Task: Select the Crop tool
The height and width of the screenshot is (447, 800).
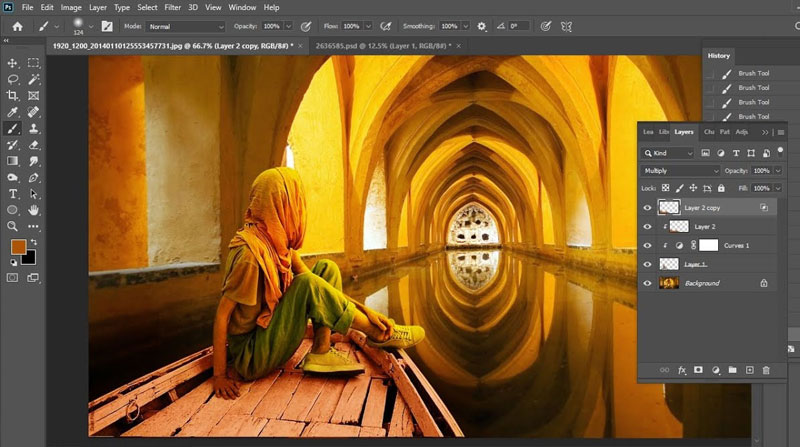Action: (x=12, y=95)
